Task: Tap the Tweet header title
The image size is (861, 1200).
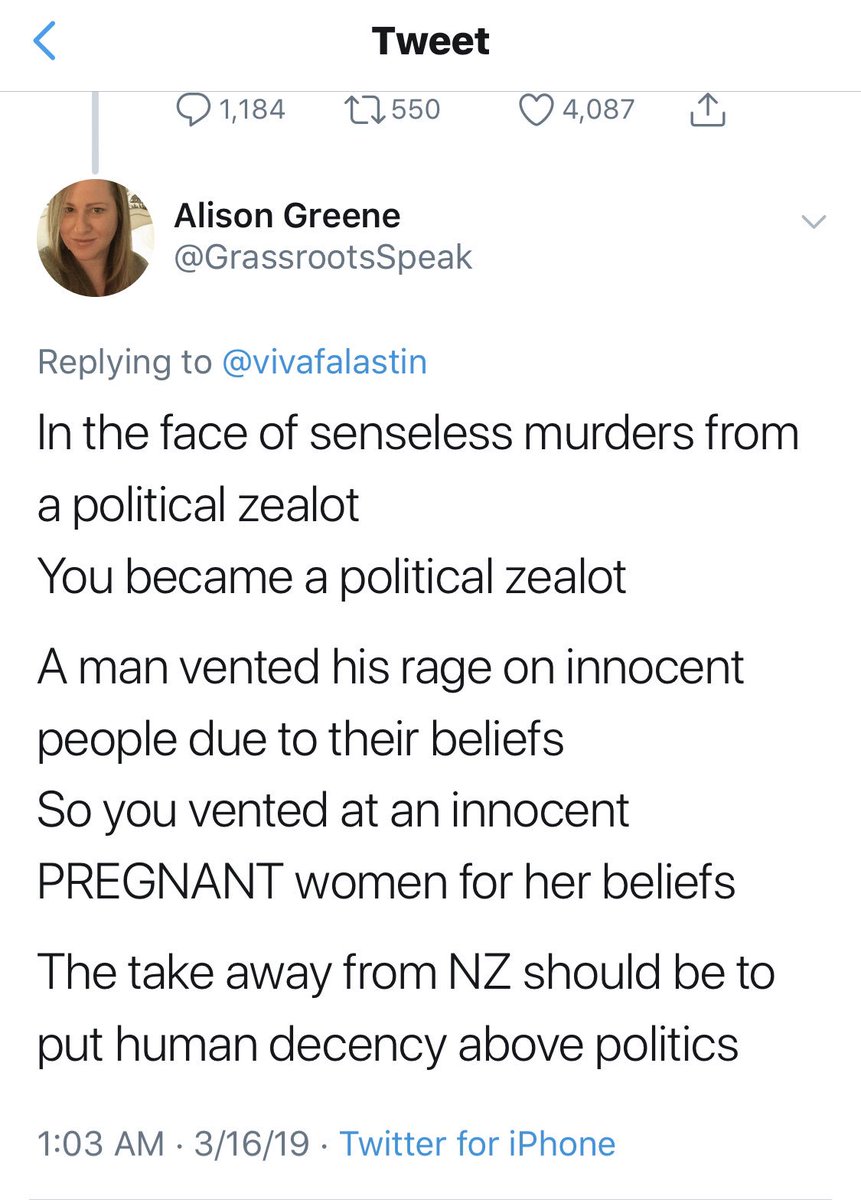Action: 431,41
